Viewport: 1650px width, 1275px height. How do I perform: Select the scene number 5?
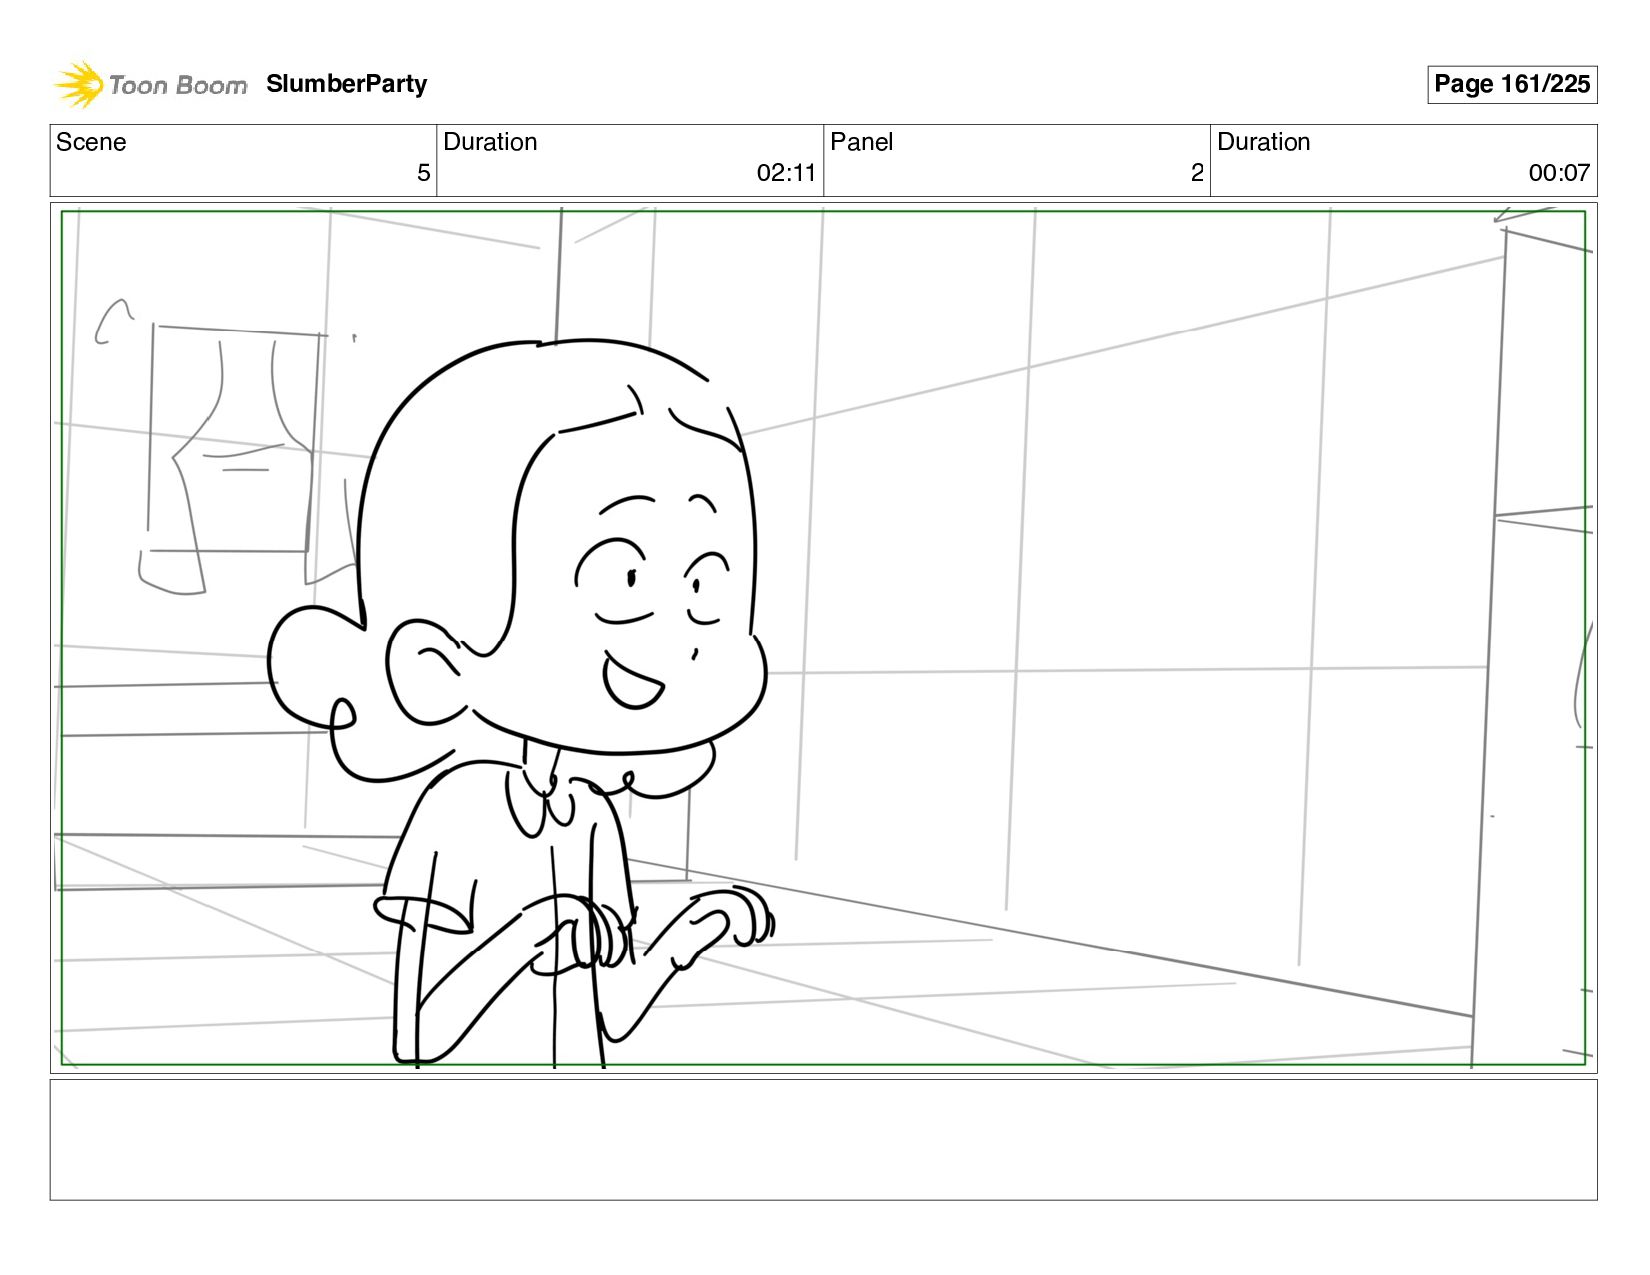(423, 173)
